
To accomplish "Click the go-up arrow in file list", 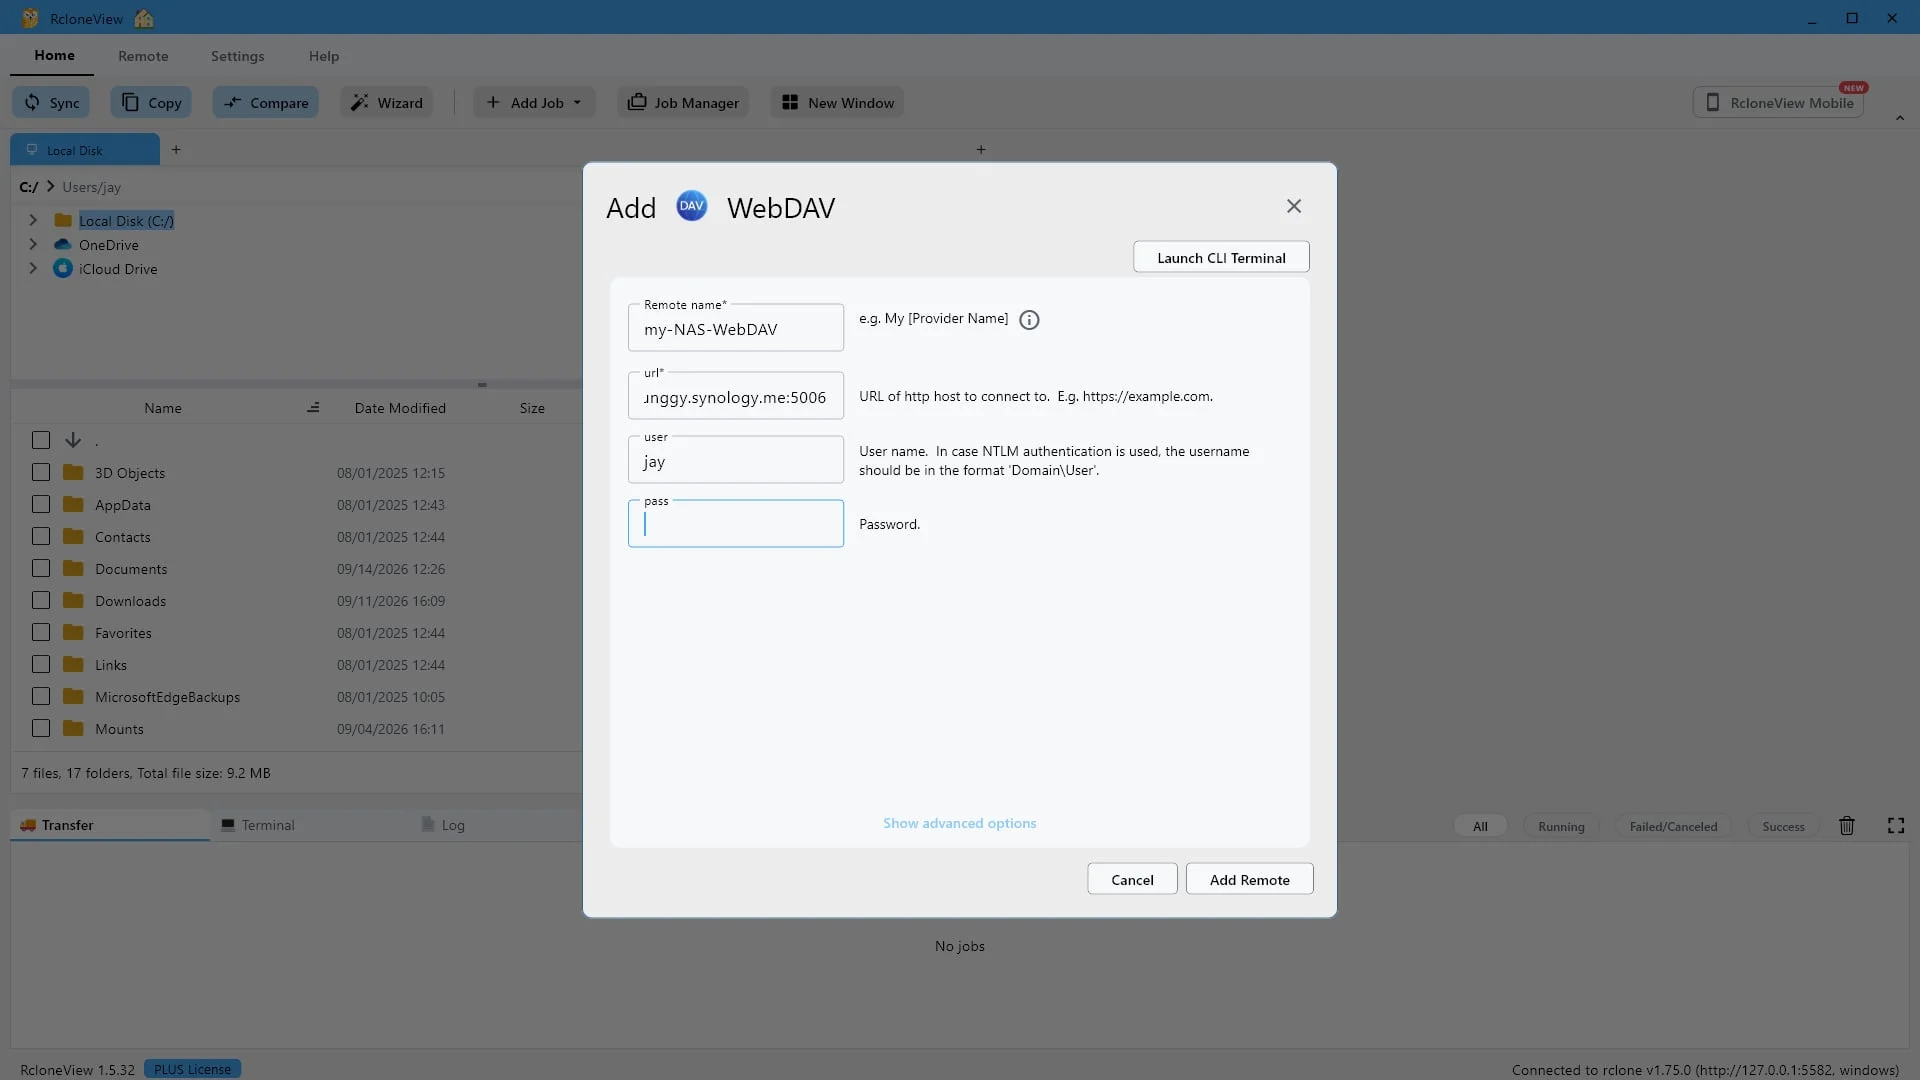I will coord(73,440).
